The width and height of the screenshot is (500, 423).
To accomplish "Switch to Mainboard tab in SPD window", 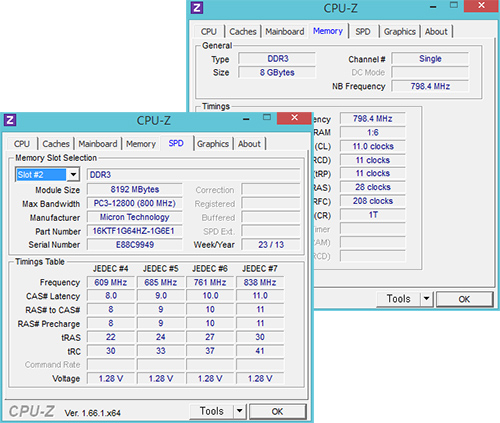I will click(98, 144).
